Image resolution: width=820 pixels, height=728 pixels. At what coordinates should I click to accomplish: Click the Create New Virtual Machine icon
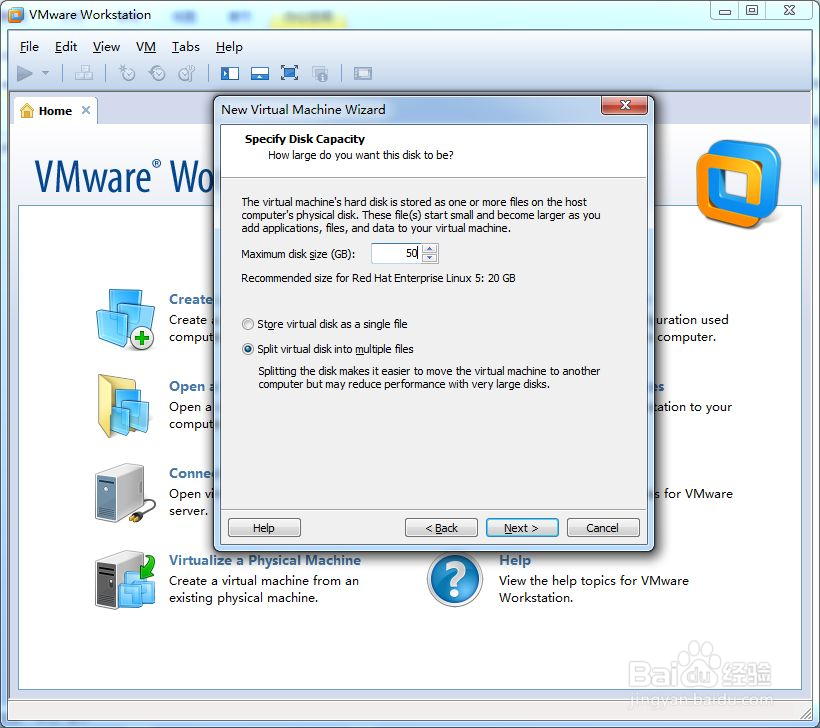125,319
